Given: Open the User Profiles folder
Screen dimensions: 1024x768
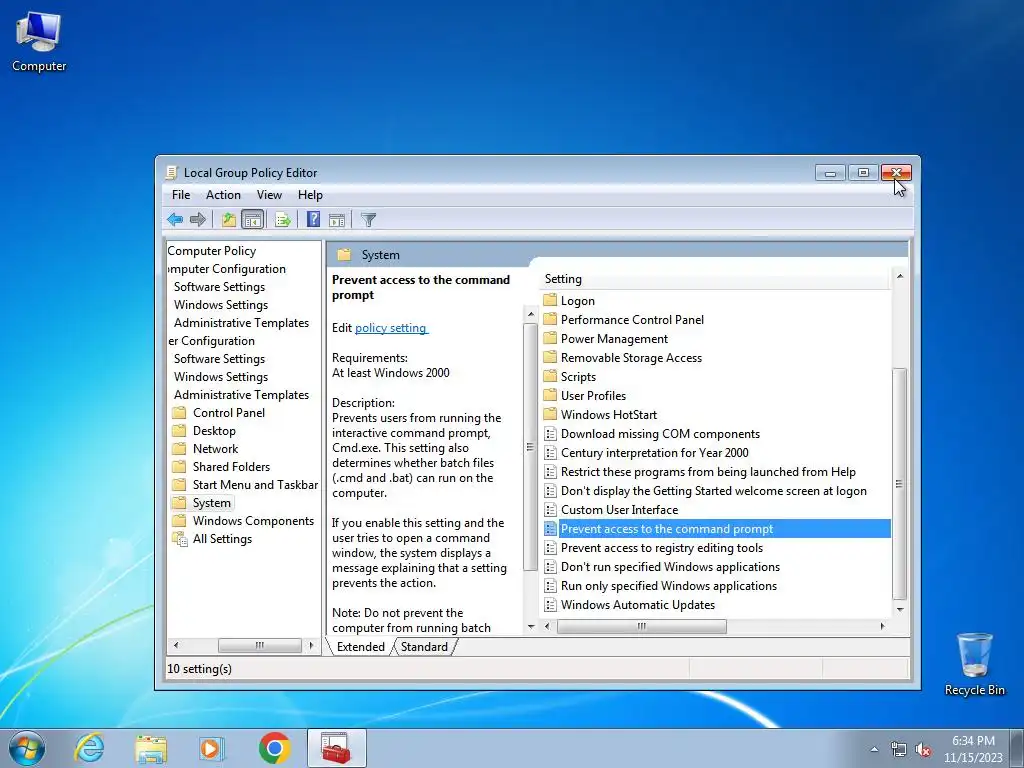Looking at the screenshot, I should pyautogui.click(x=593, y=396).
